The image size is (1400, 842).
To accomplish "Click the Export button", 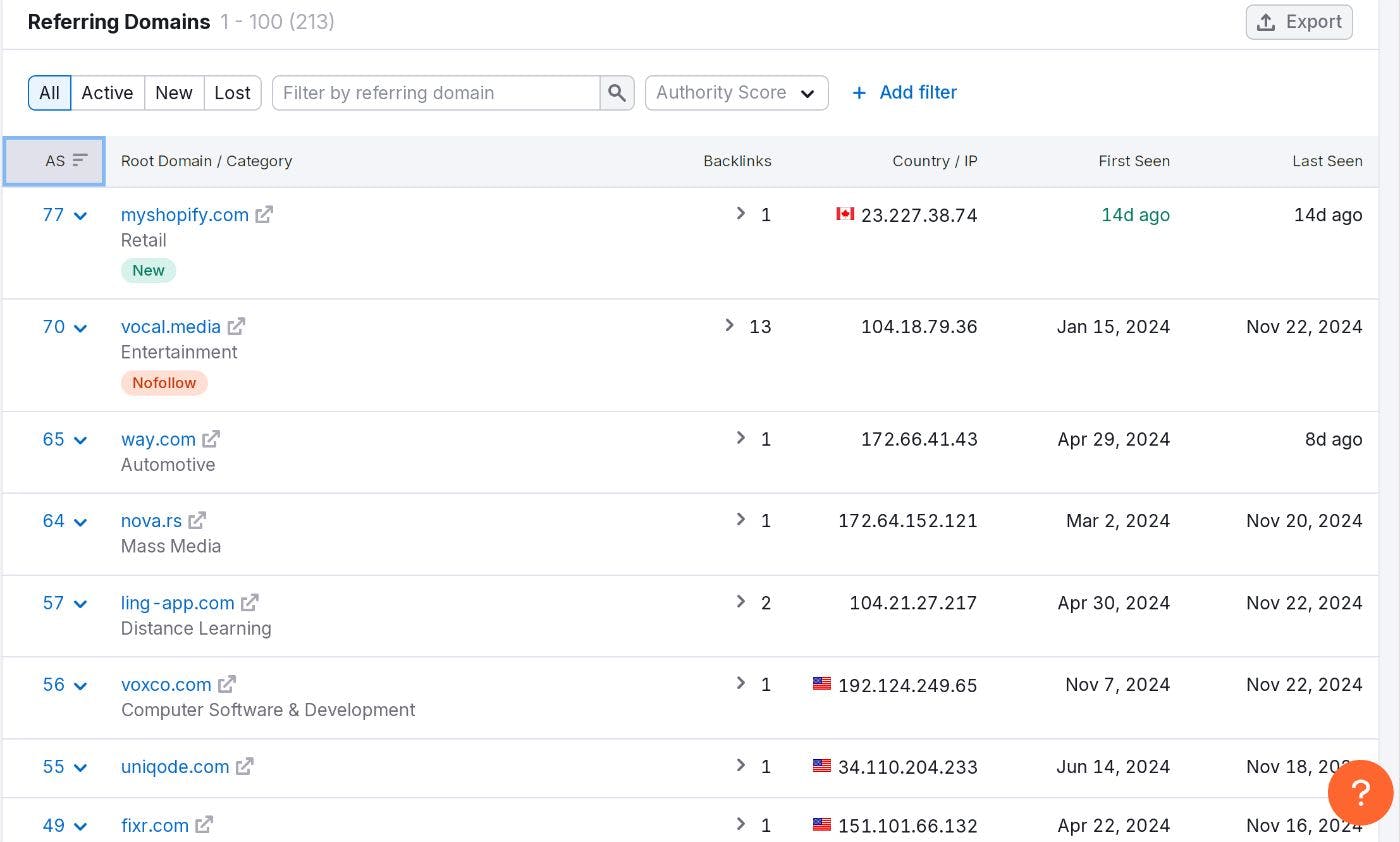I will click(x=1299, y=22).
